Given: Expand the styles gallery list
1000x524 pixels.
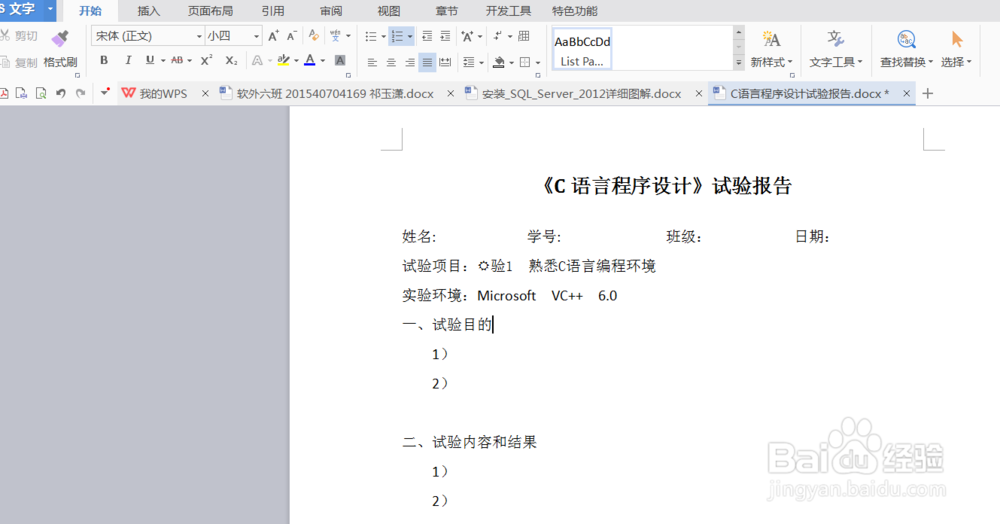Looking at the screenshot, I should 739,62.
